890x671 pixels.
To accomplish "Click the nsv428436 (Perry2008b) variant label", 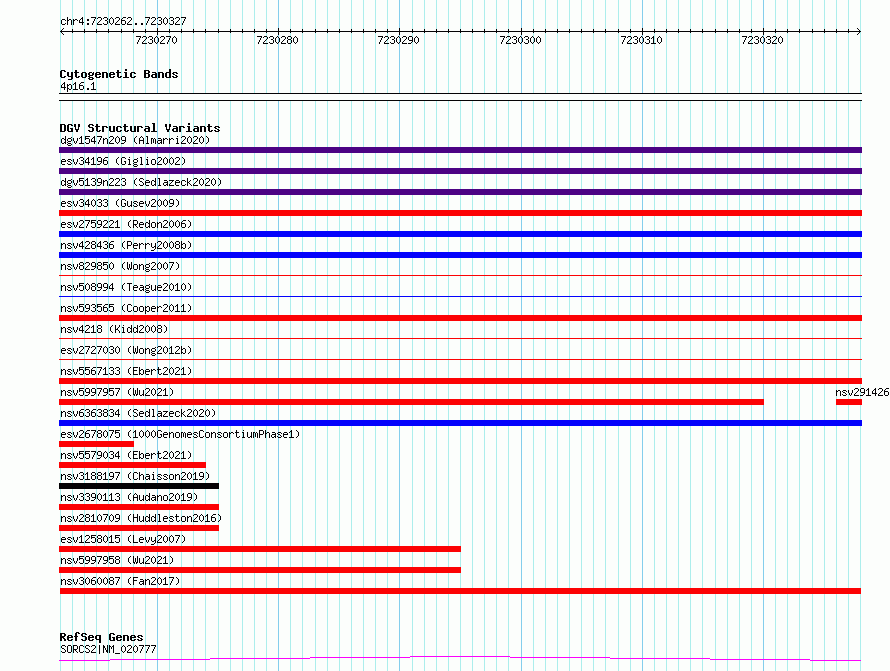I will pos(126,245).
